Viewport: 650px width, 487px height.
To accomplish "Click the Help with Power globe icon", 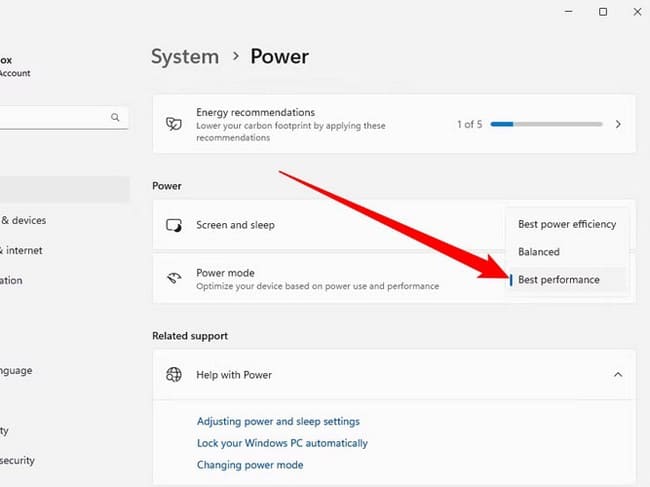I will (x=174, y=375).
